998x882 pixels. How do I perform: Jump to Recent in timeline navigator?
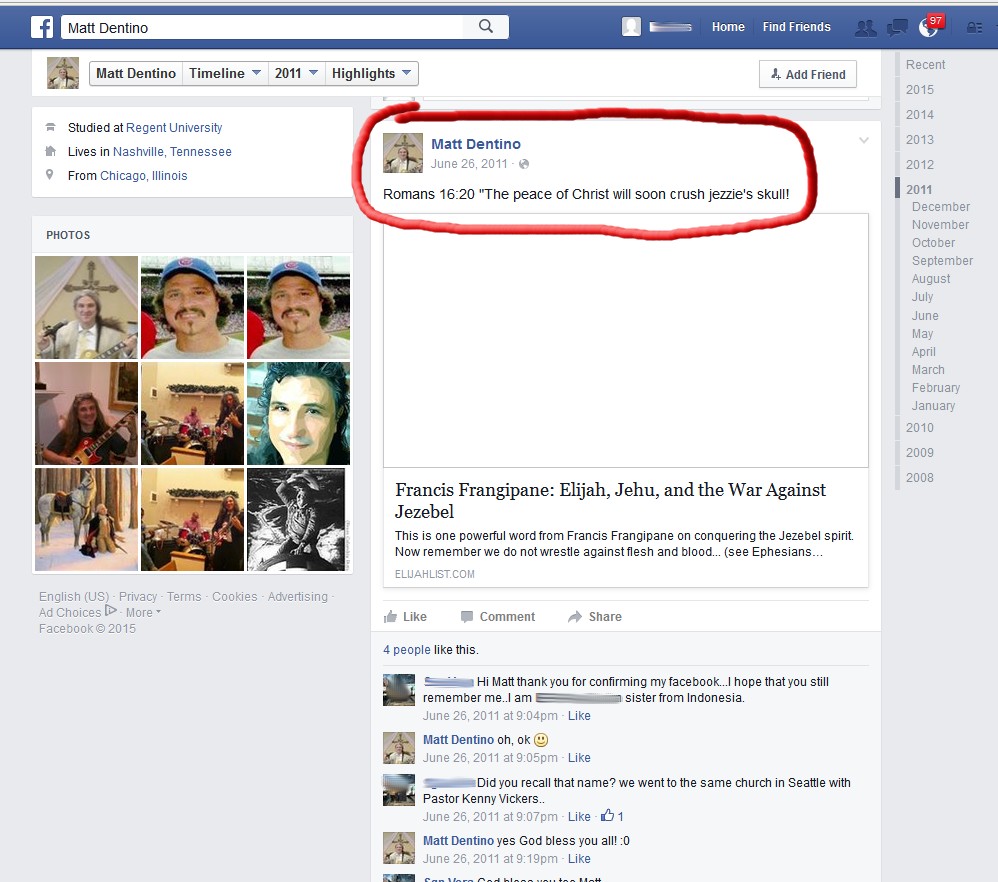coord(925,65)
